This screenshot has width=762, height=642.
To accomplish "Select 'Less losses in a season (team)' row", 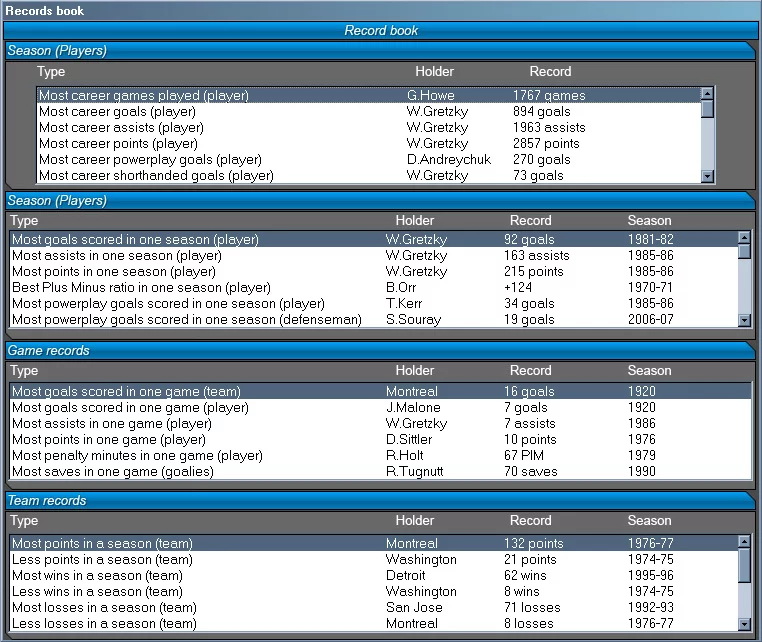I will tap(373, 624).
